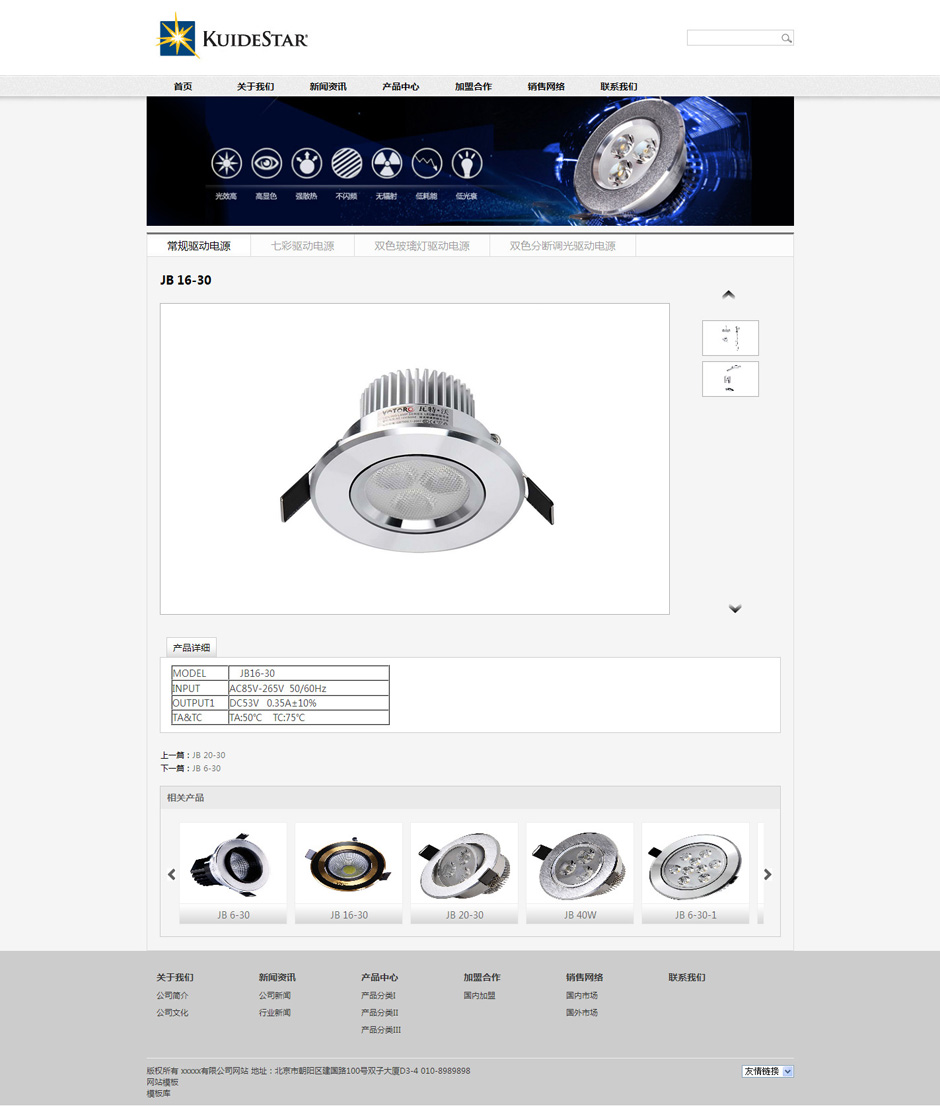Click the main JB 16-30 product image
940x1110 pixels.
415,459
